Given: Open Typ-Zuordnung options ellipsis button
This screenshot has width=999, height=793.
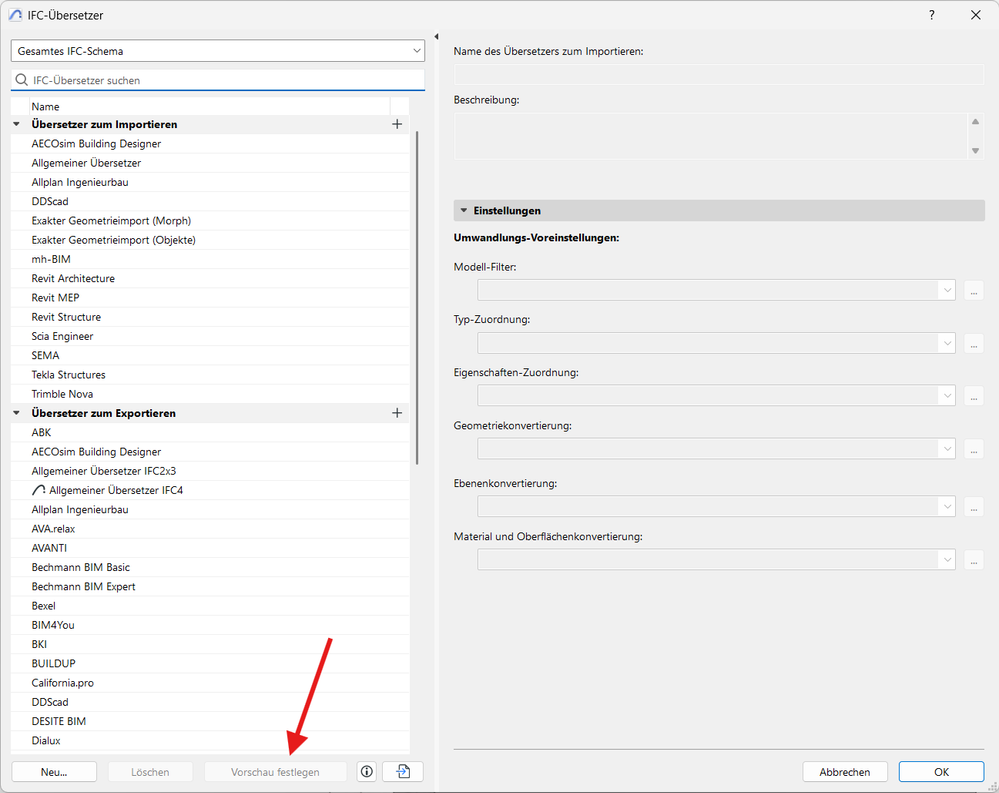Looking at the screenshot, I should [x=974, y=343].
